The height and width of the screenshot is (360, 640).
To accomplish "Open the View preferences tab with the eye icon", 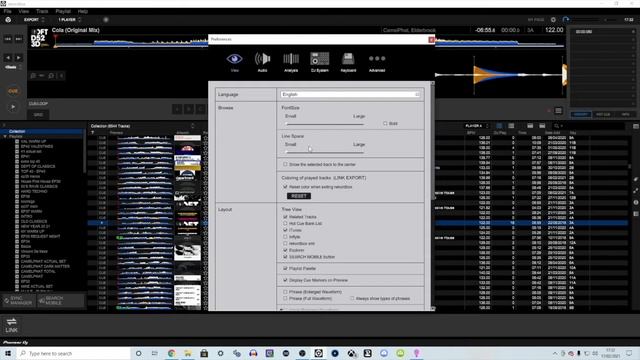I will coord(234,62).
